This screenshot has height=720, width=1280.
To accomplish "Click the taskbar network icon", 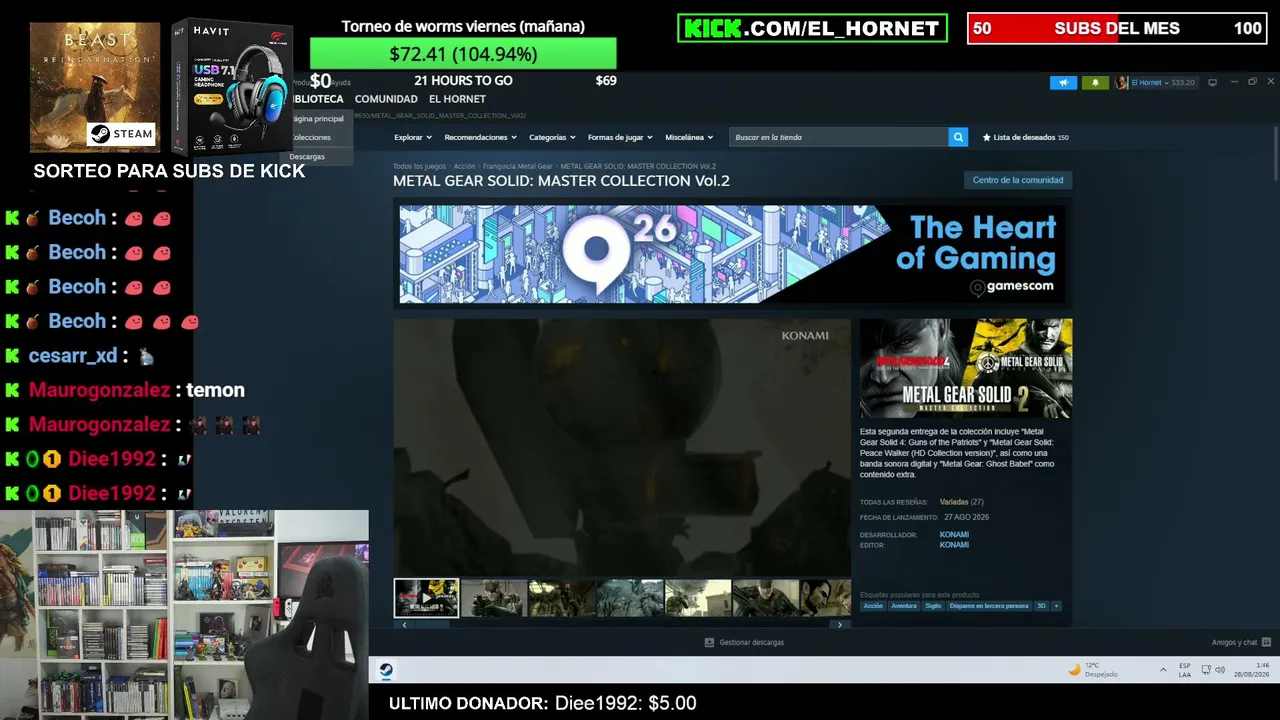I will pos(1206,670).
